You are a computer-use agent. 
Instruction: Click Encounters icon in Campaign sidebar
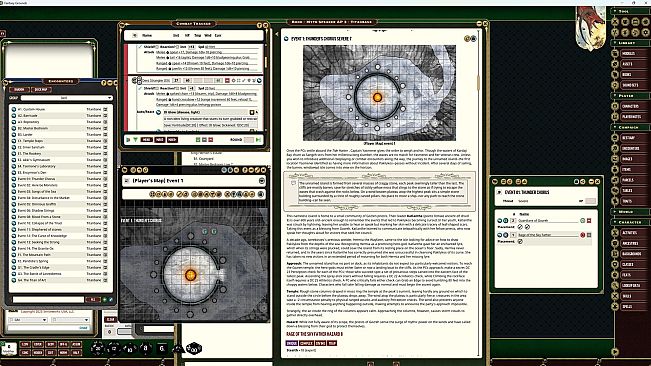(615, 148)
